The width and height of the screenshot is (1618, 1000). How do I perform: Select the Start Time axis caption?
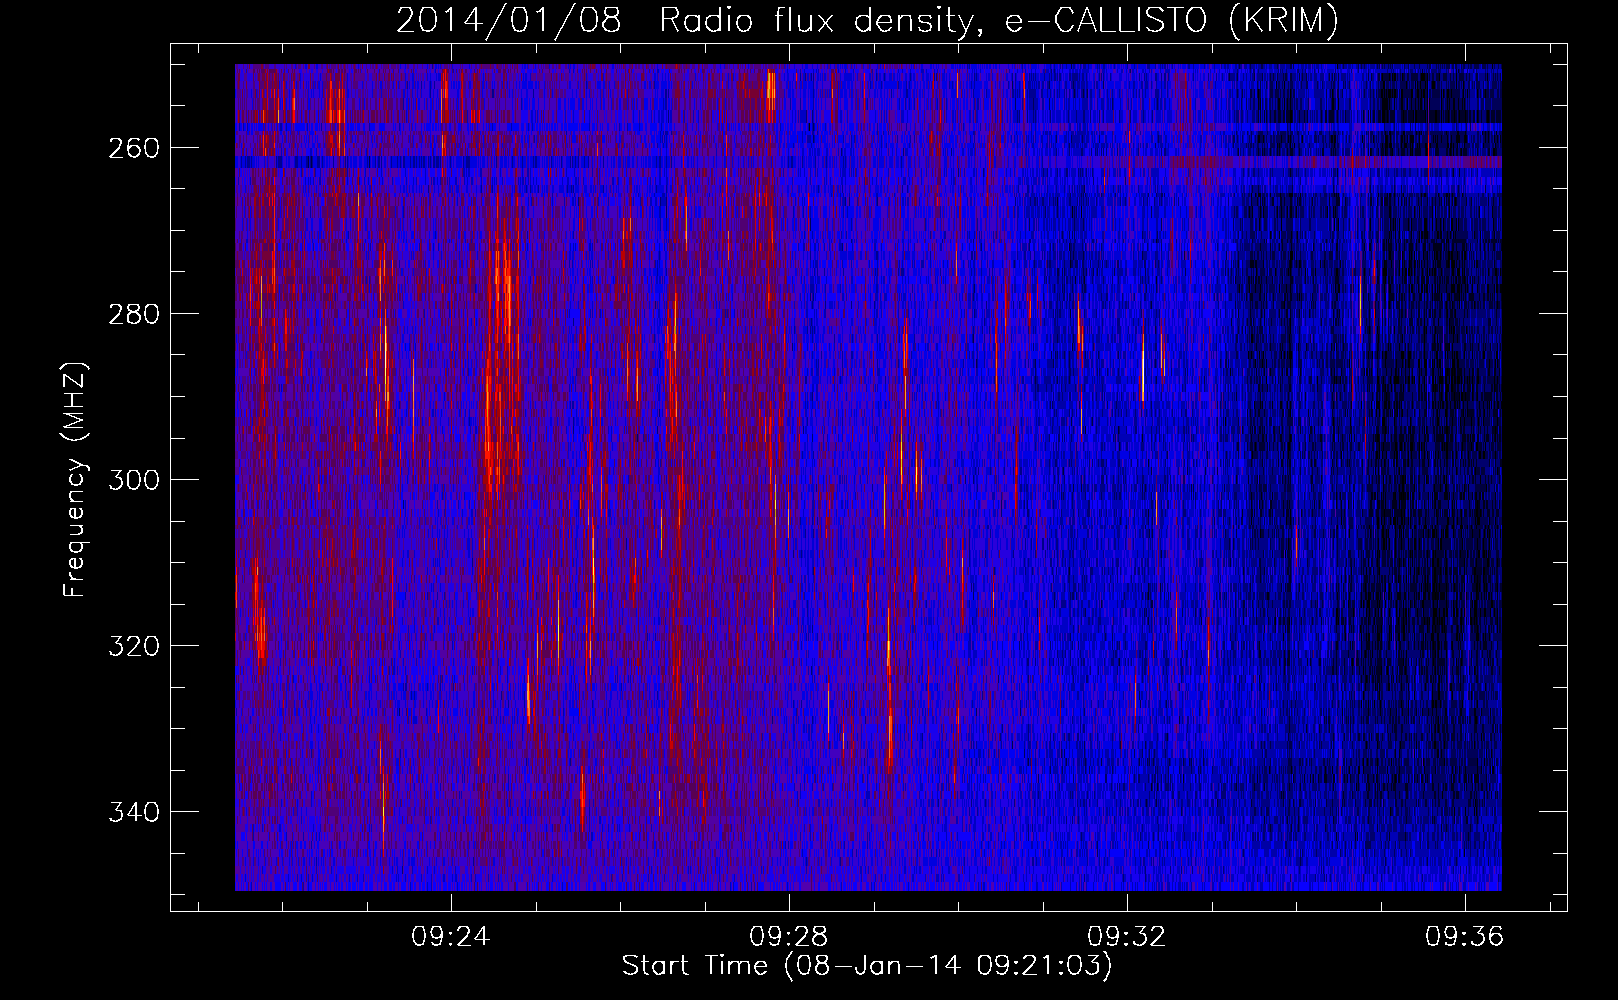[867, 966]
